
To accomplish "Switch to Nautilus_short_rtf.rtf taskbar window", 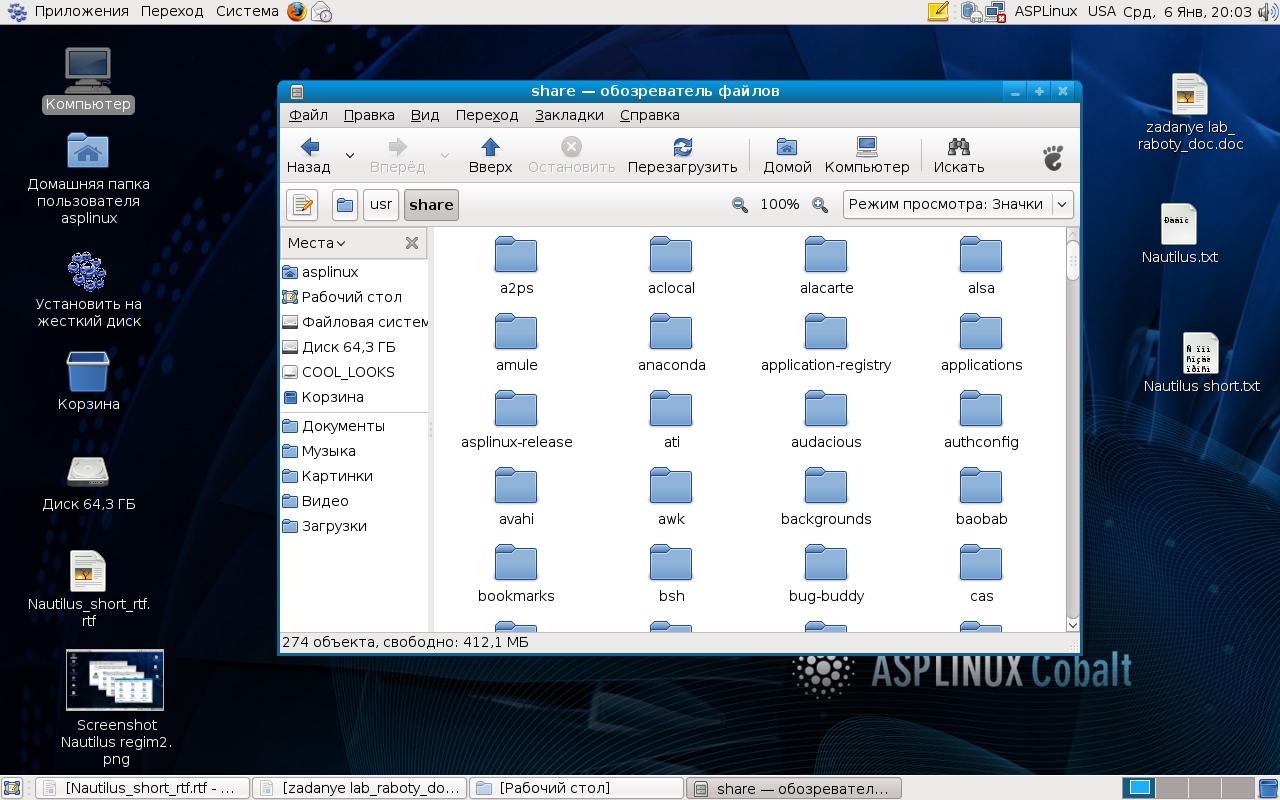I will [x=142, y=788].
